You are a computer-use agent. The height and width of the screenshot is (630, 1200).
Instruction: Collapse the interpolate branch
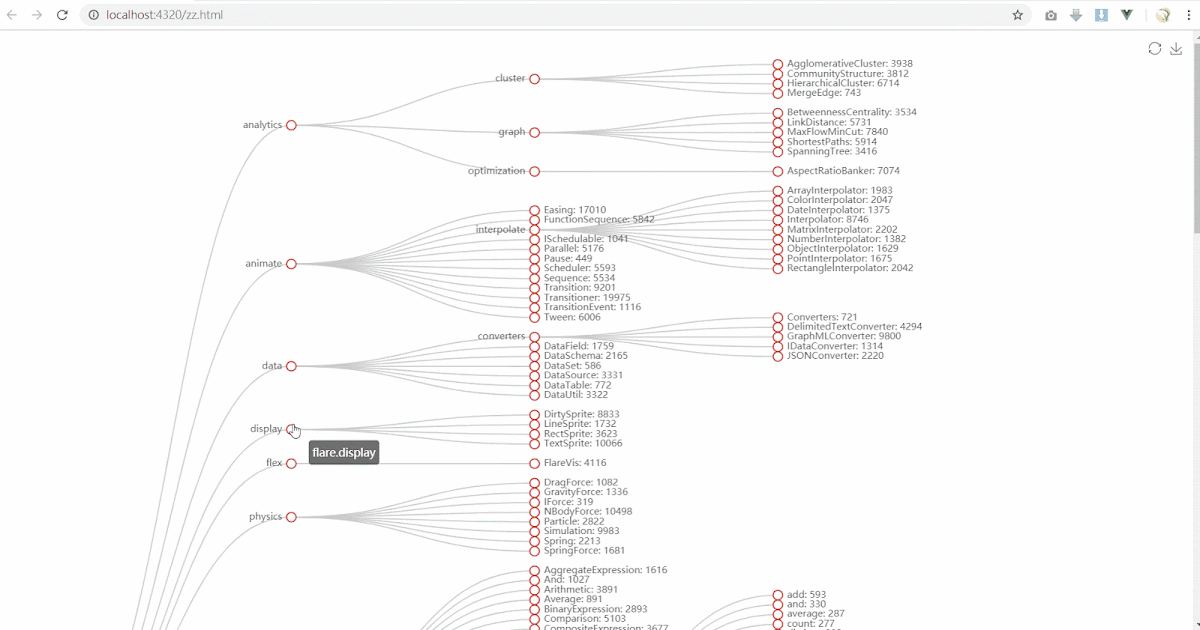533,229
